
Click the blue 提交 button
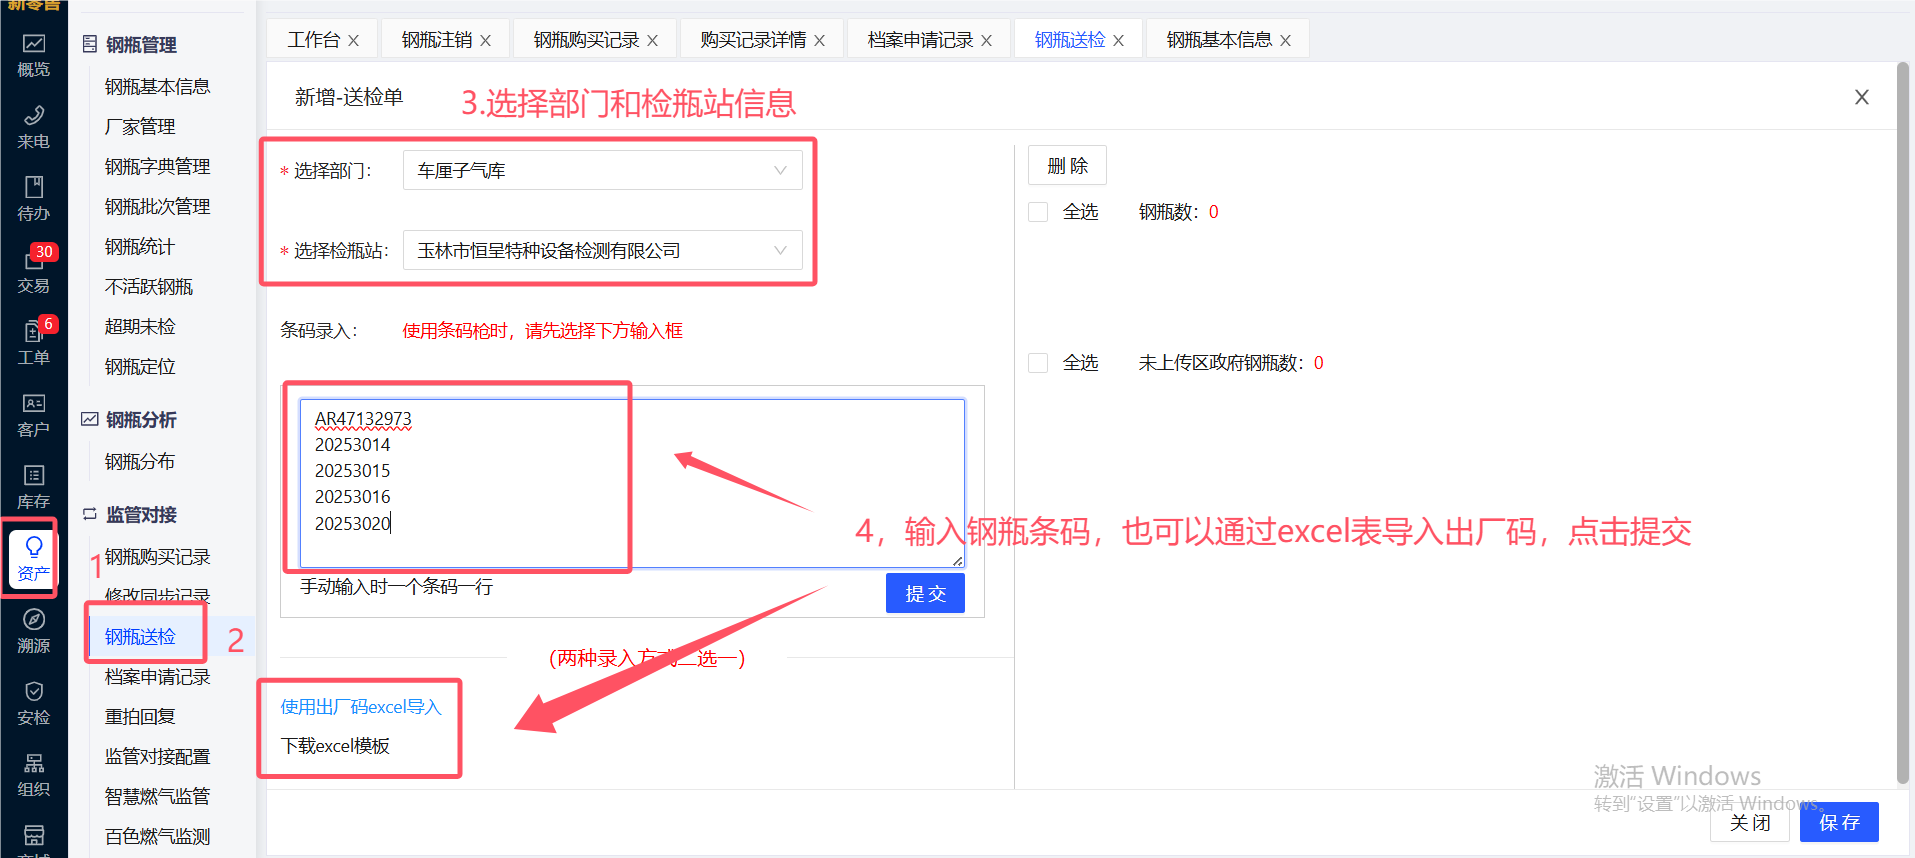925,593
